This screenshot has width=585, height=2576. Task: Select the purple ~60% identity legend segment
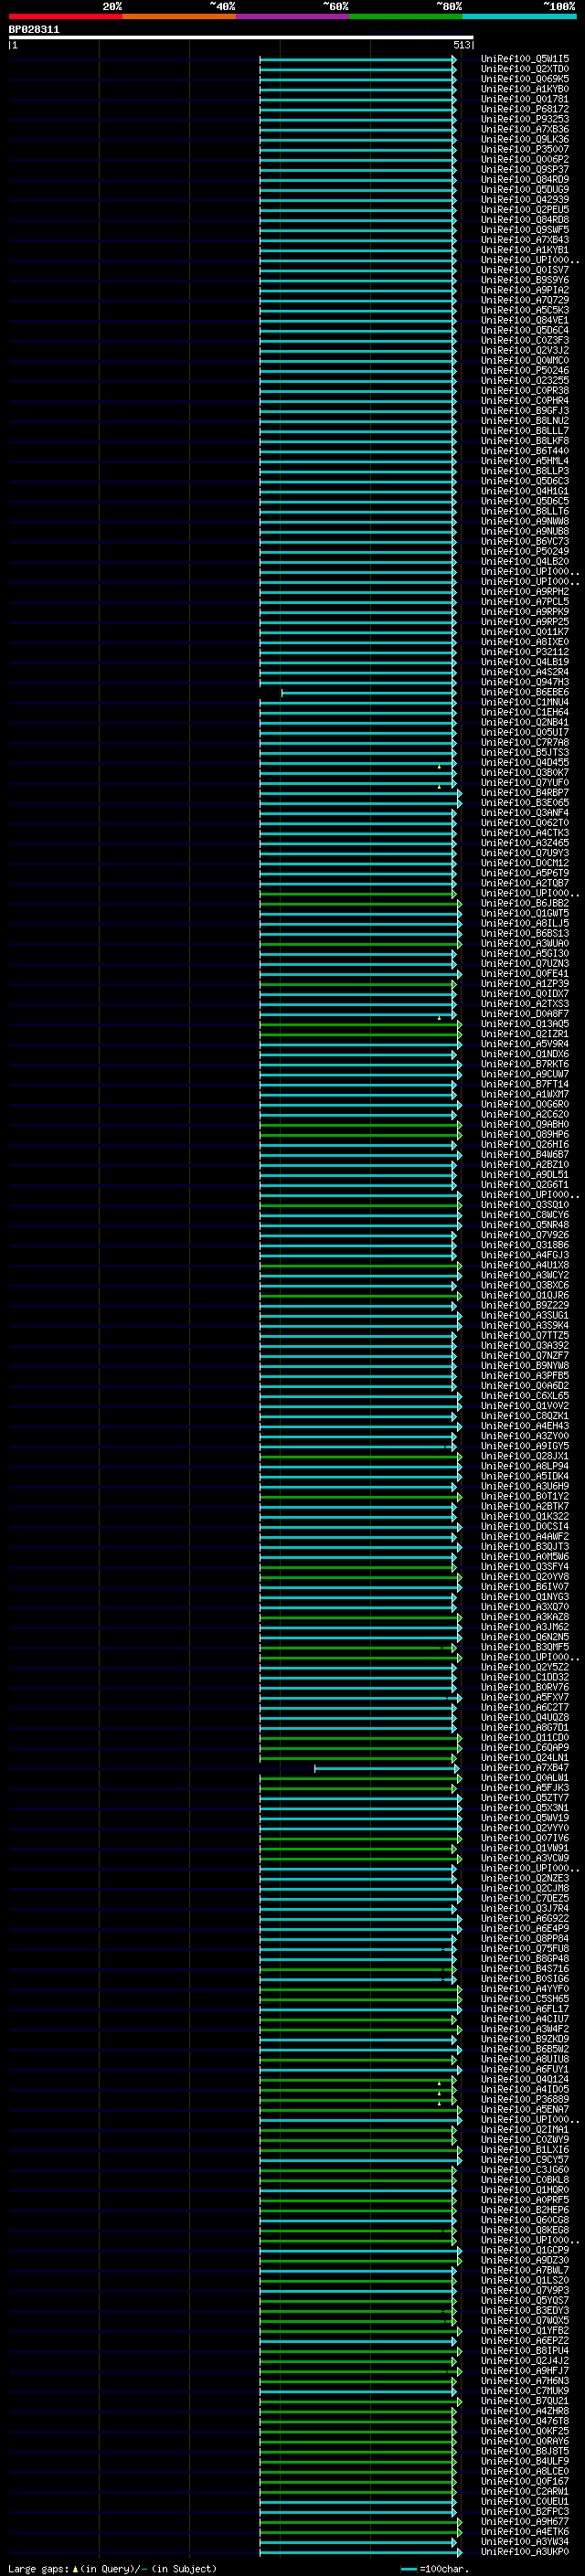[293, 16]
